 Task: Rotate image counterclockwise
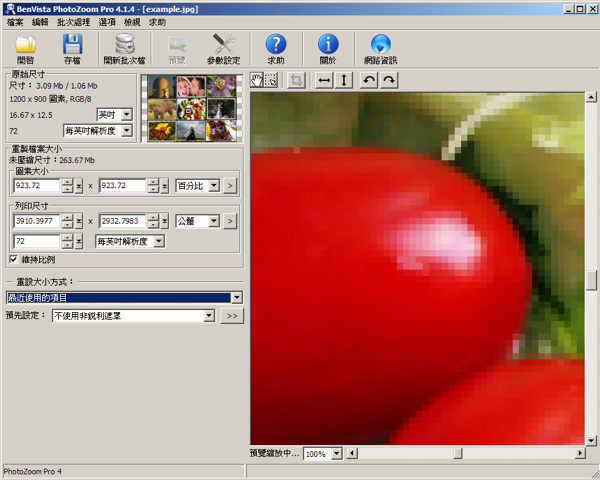(x=369, y=80)
